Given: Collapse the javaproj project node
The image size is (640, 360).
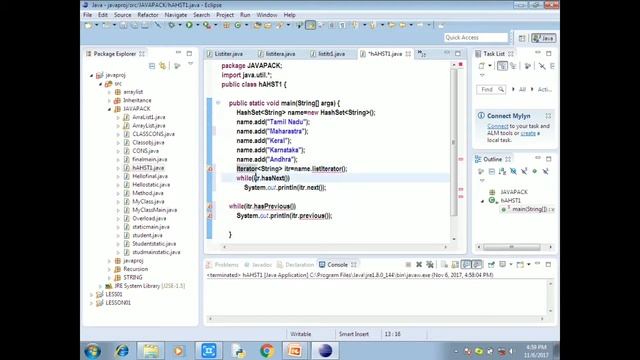Looking at the screenshot, I should (91, 76).
